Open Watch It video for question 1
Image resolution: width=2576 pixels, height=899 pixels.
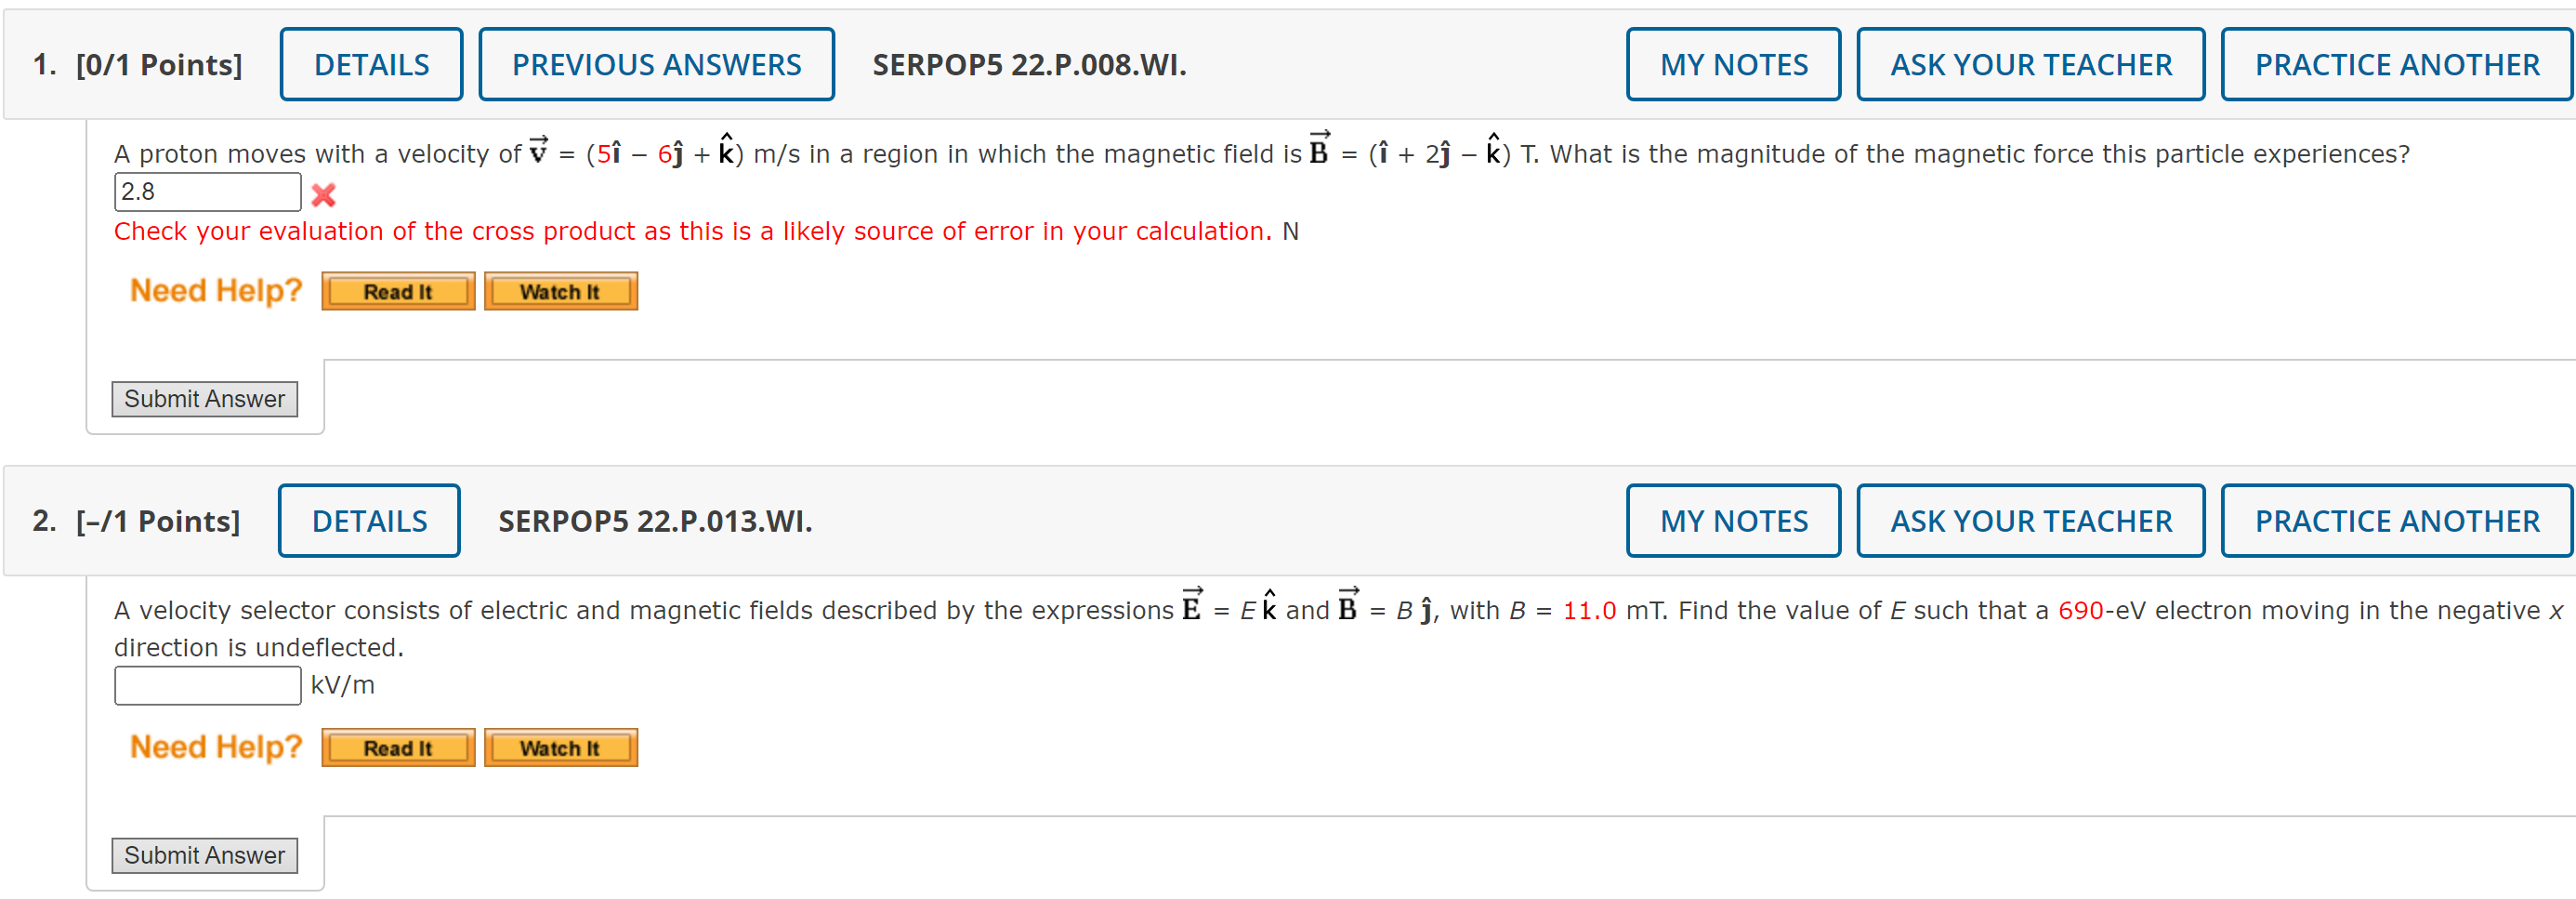click(x=560, y=291)
